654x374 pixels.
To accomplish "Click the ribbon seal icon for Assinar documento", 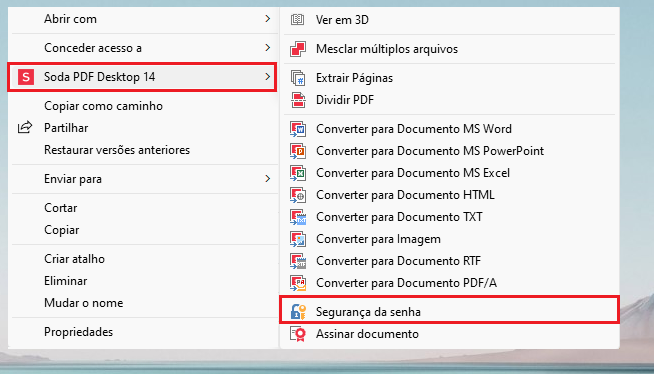I will 298,334.
